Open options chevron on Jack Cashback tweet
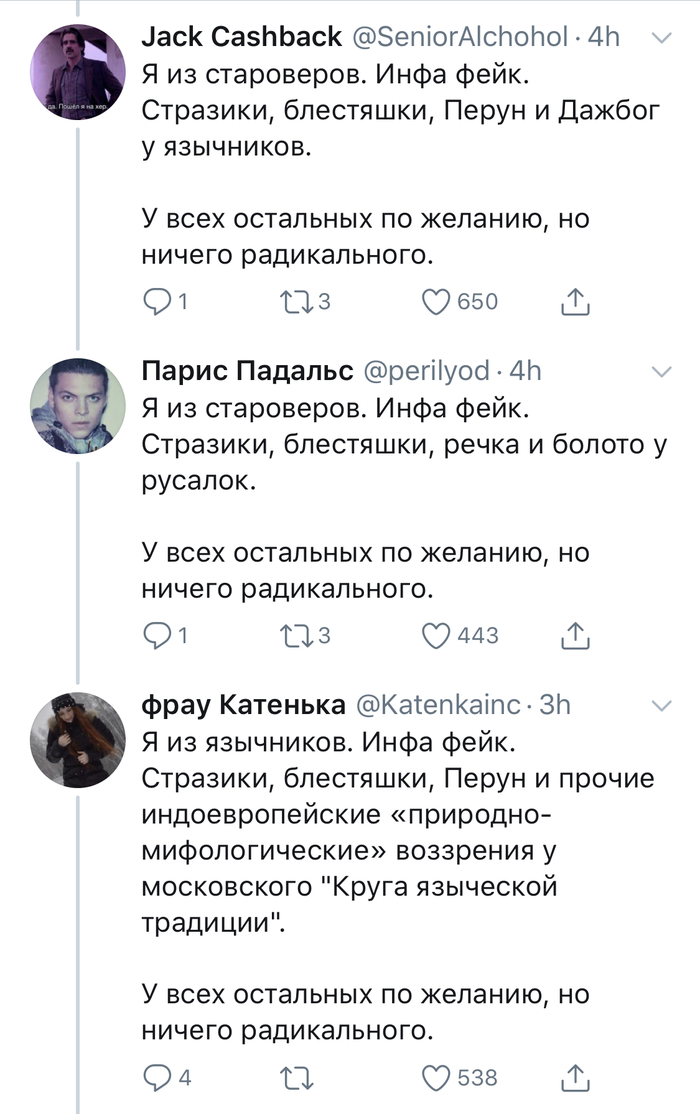 661,38
